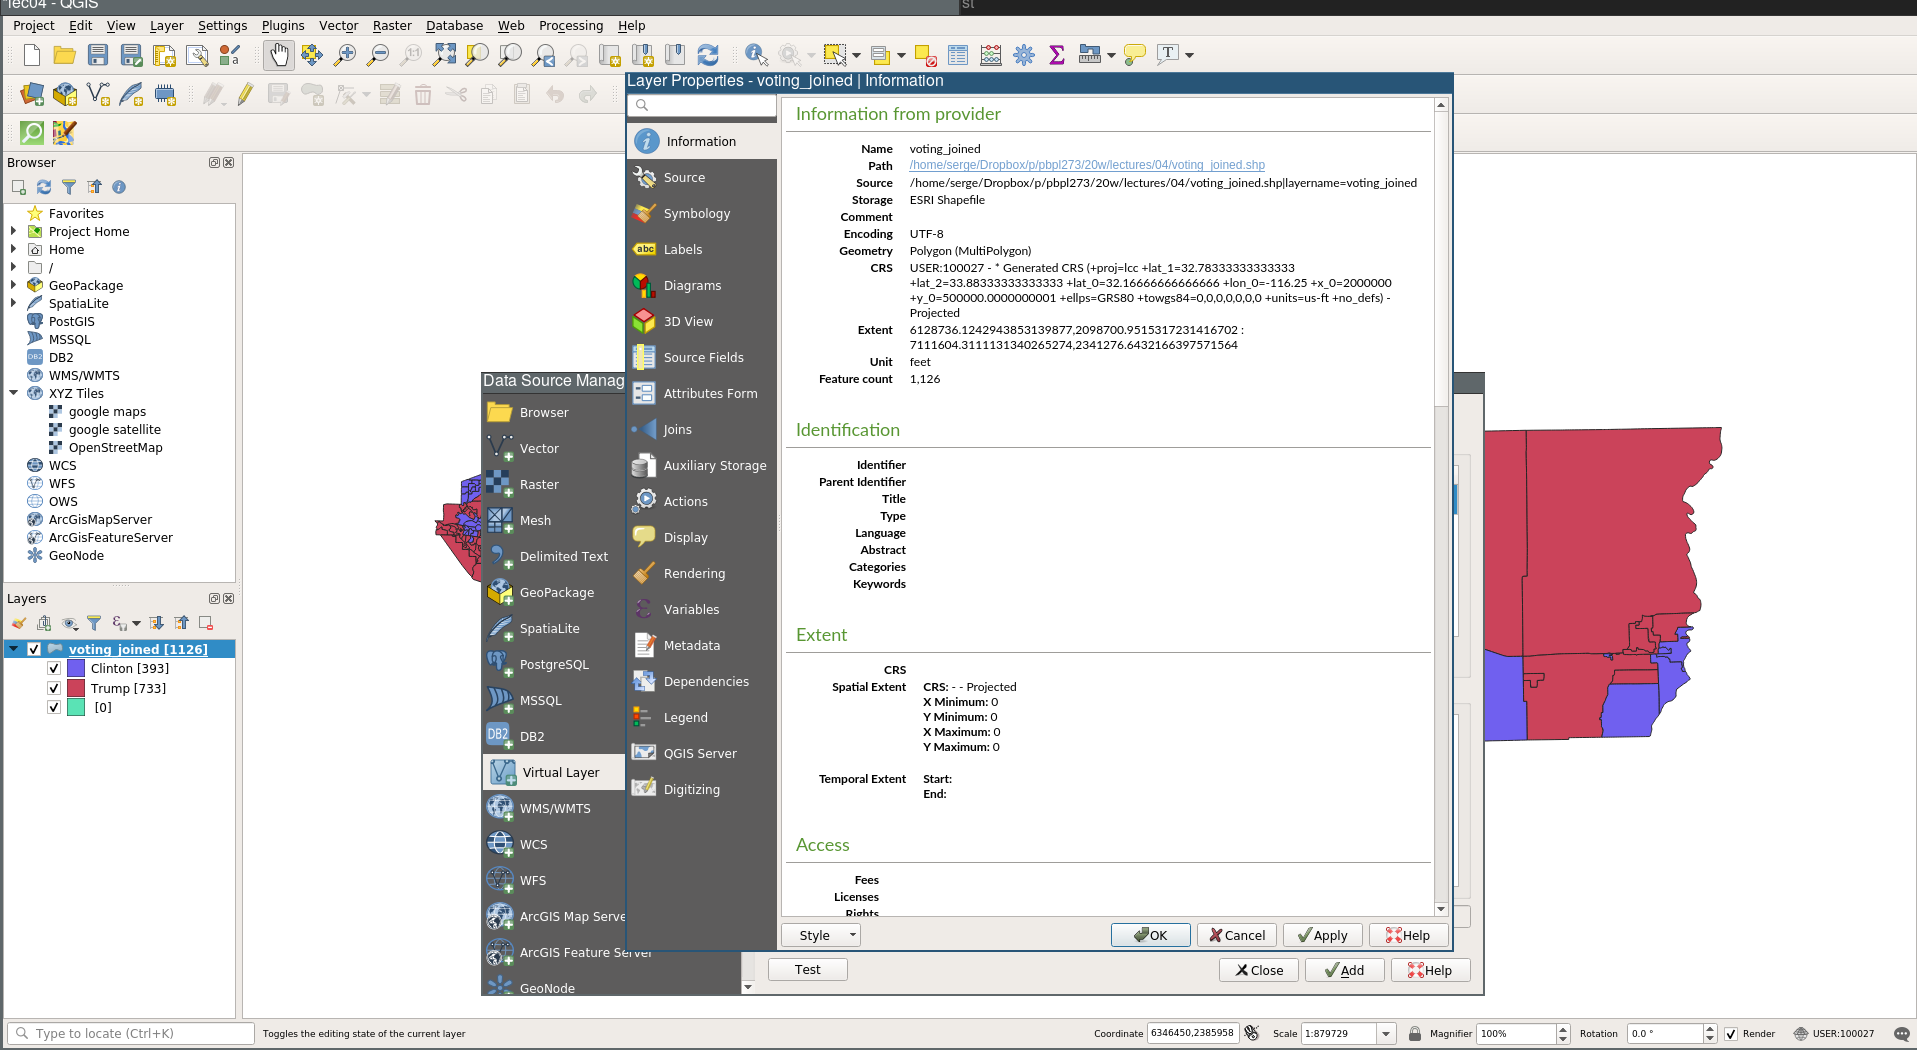This screenshot has width=1917, height=1050.
Task: Uncheck the Trump legend checkbox
Action: pyautogui.click(x=54, y=689)
